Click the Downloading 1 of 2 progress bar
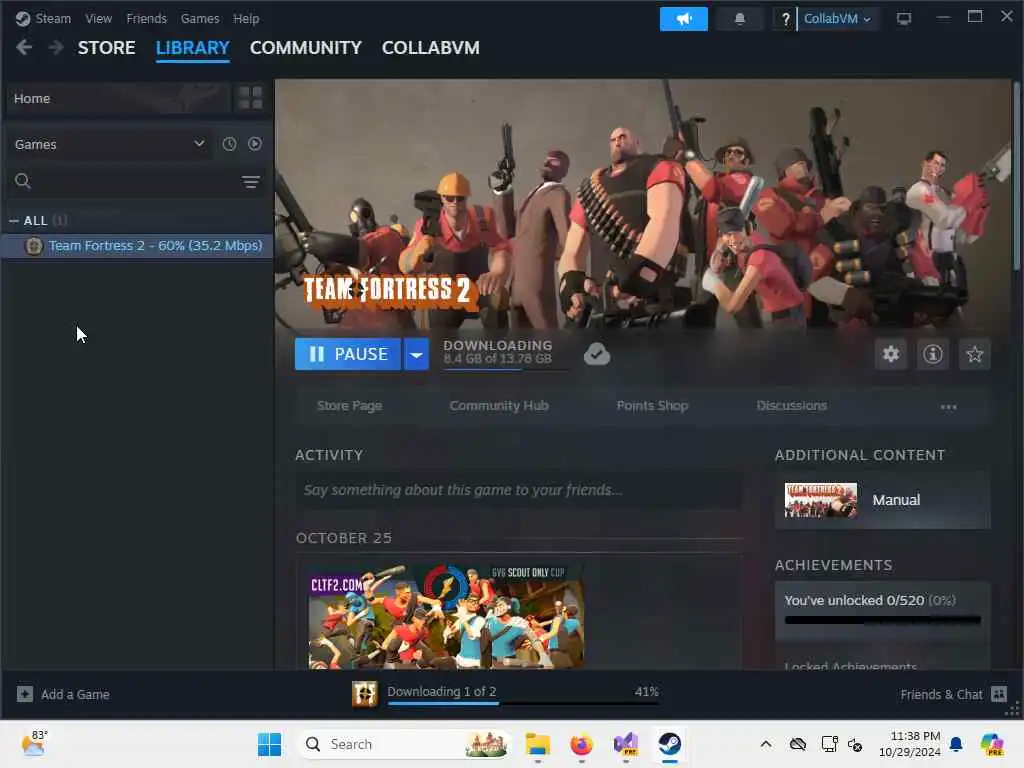 (523, 703)
